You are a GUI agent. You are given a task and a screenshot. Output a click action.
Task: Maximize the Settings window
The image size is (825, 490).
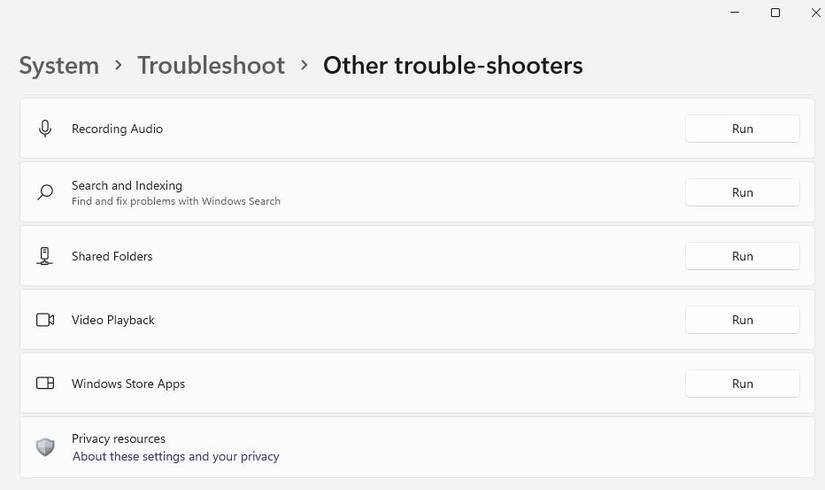tap(775, 13)
